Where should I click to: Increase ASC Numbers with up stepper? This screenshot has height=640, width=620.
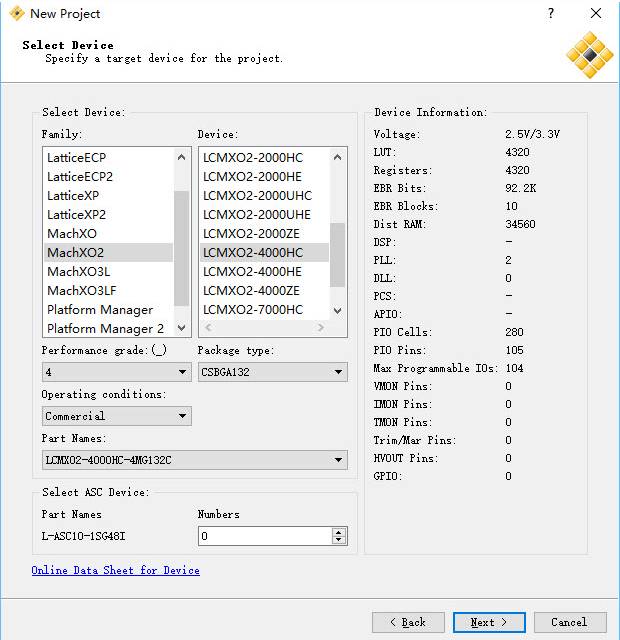pyautogui.click(x=339, y=532)
